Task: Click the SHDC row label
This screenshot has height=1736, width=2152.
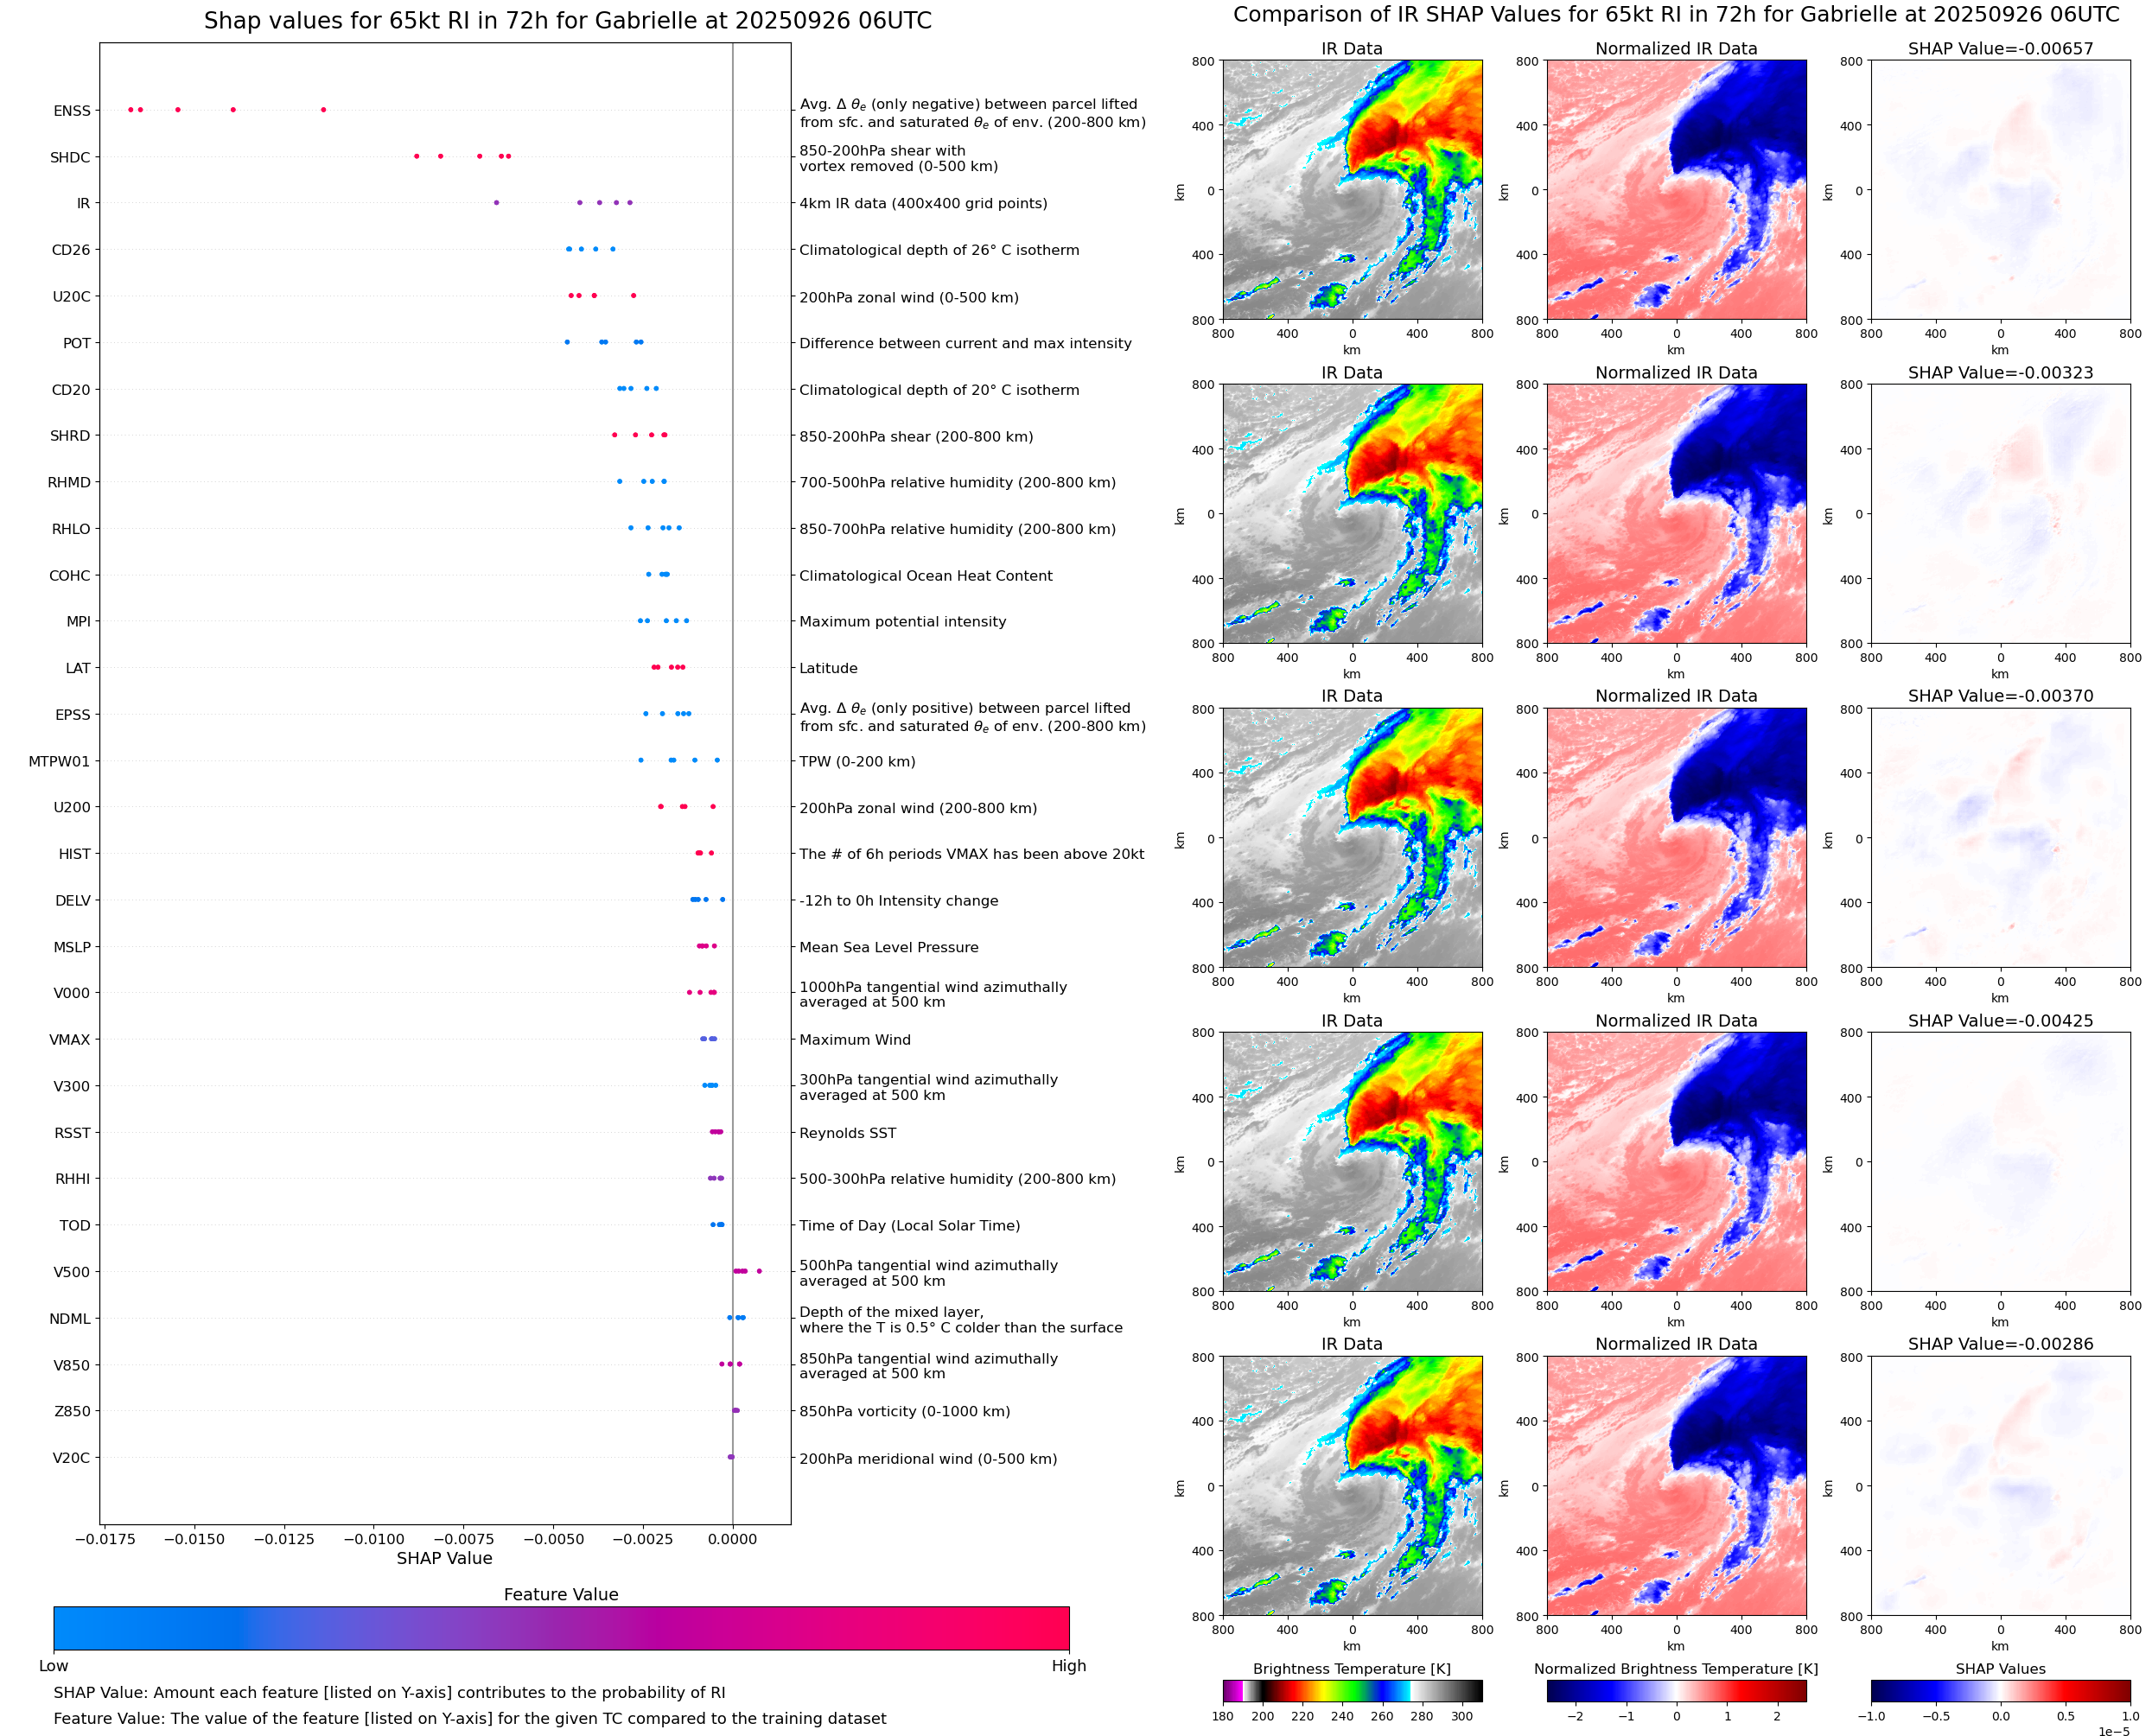Action: 70,157
